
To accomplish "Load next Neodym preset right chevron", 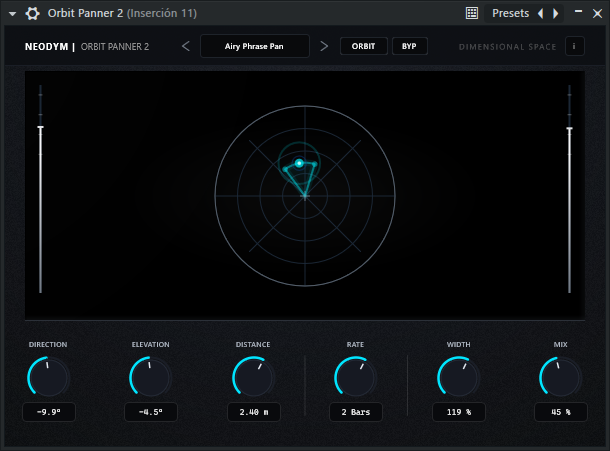I will pyautogui.click(x=324, y=46).
